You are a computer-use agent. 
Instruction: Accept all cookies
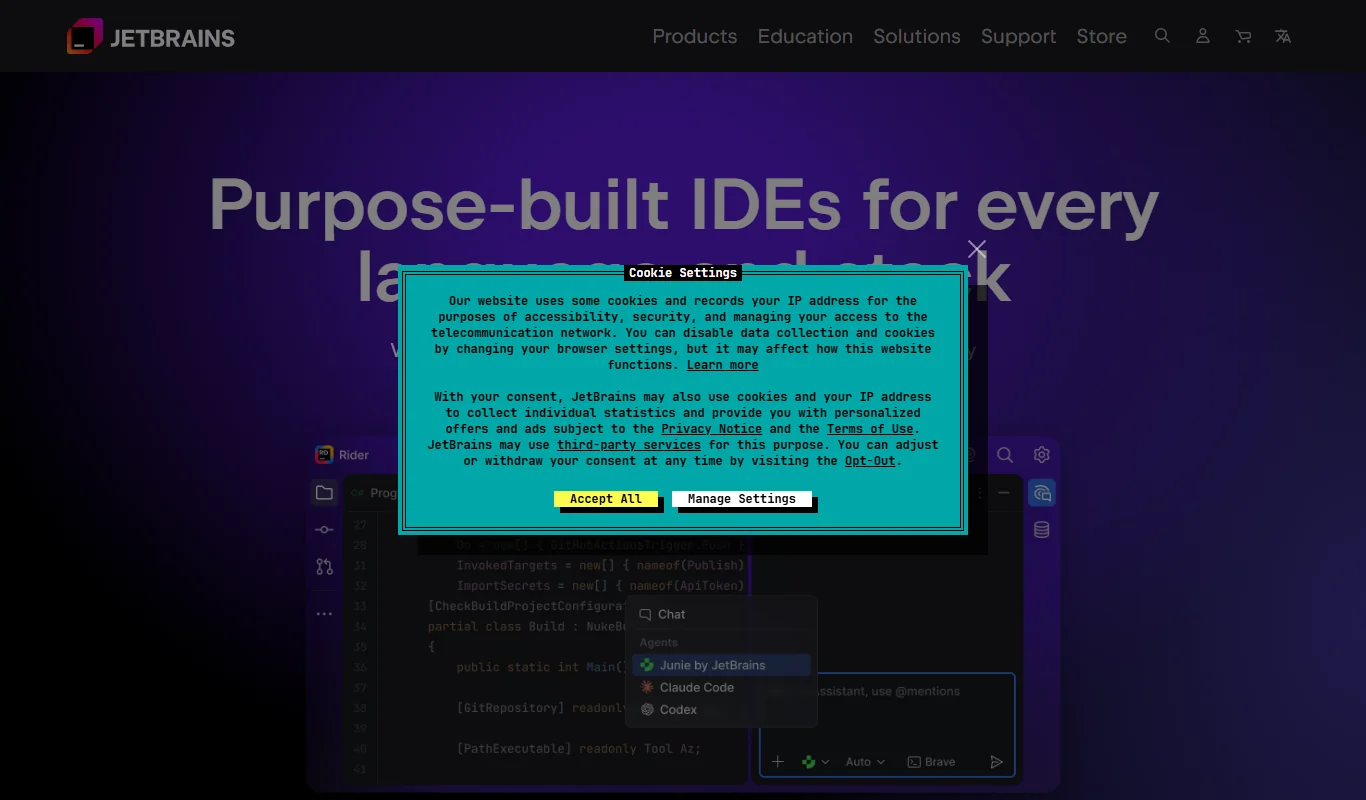[x=606, y=499]
